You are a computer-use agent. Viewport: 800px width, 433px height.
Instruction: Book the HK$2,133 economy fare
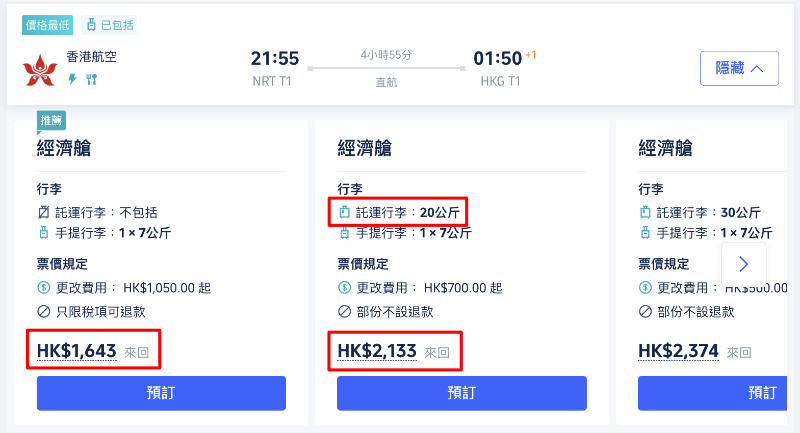click(462, 393)
